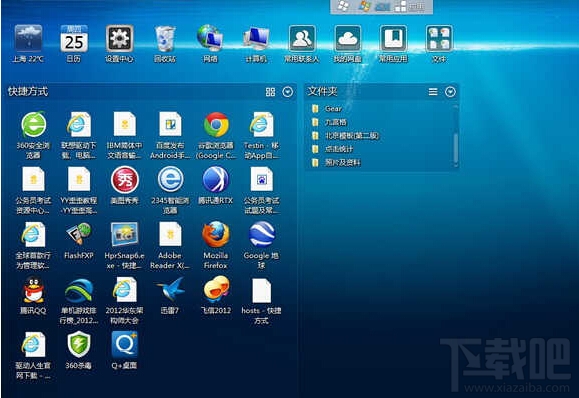Click the 文件夹 panel scrollbar
The width and height of the screenshot is (579, 398).
coord(456,148)
